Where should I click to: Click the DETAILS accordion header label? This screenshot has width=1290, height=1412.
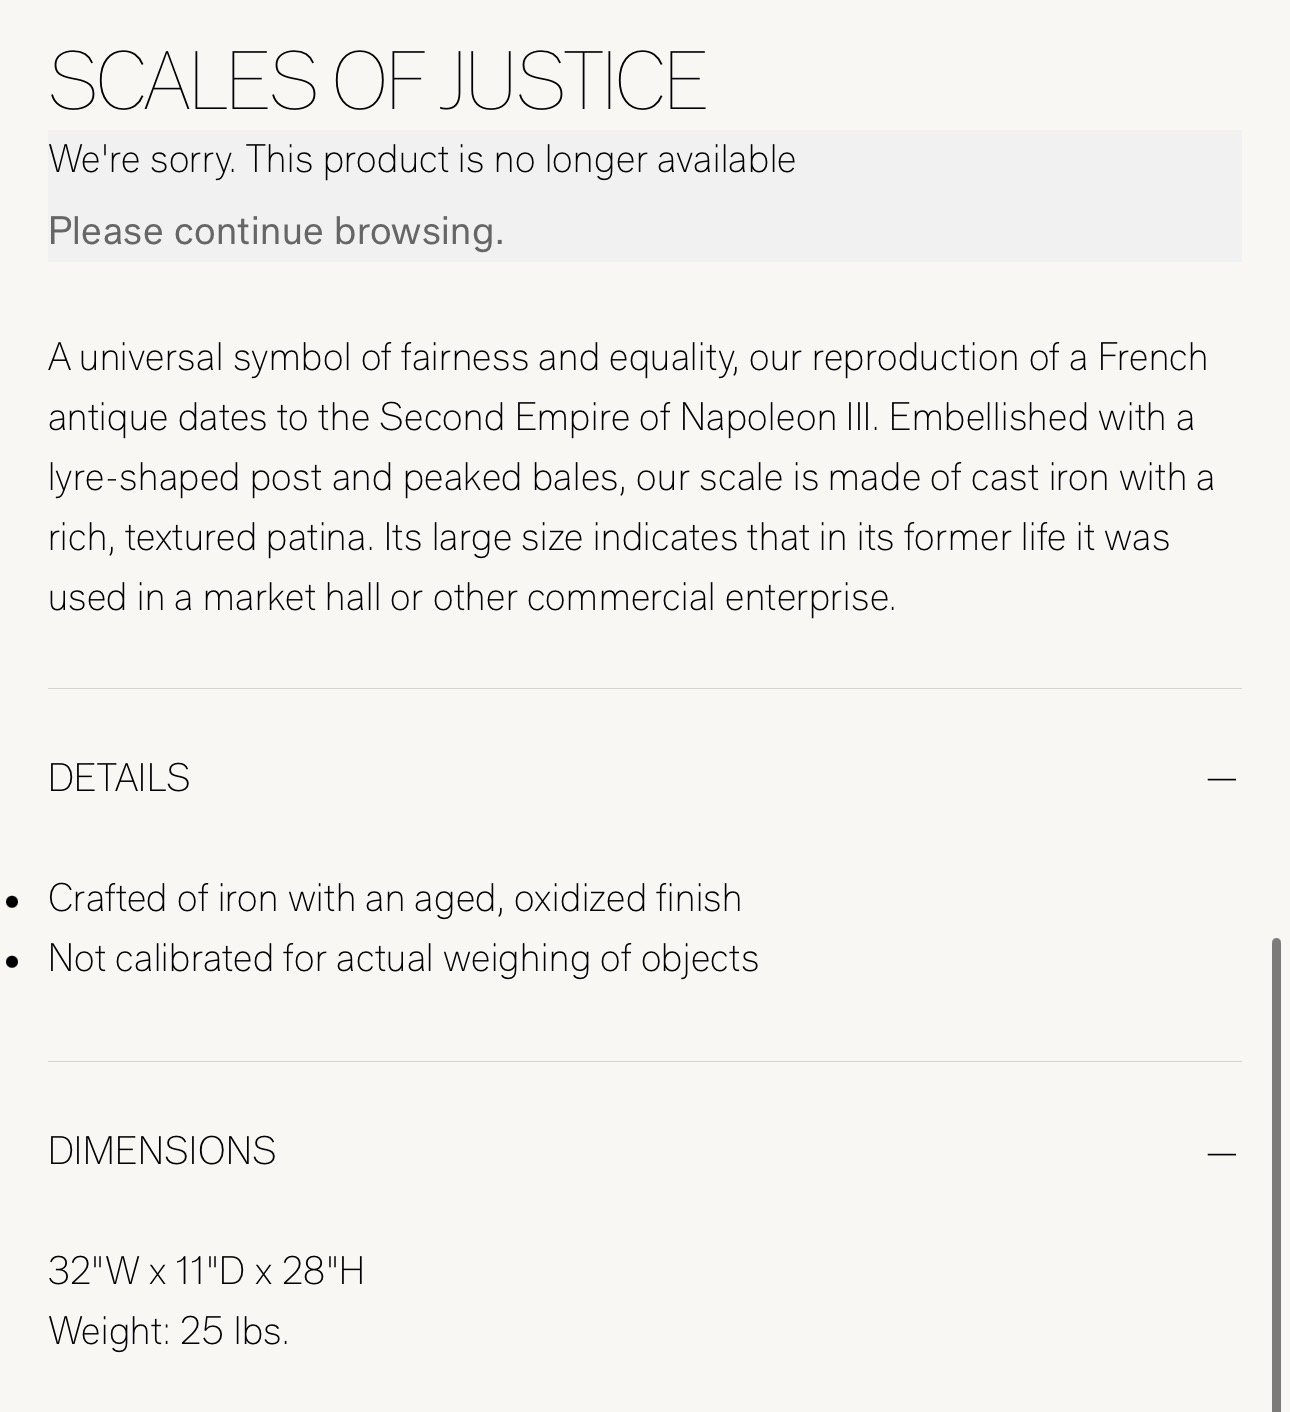[x=119, y=779]
